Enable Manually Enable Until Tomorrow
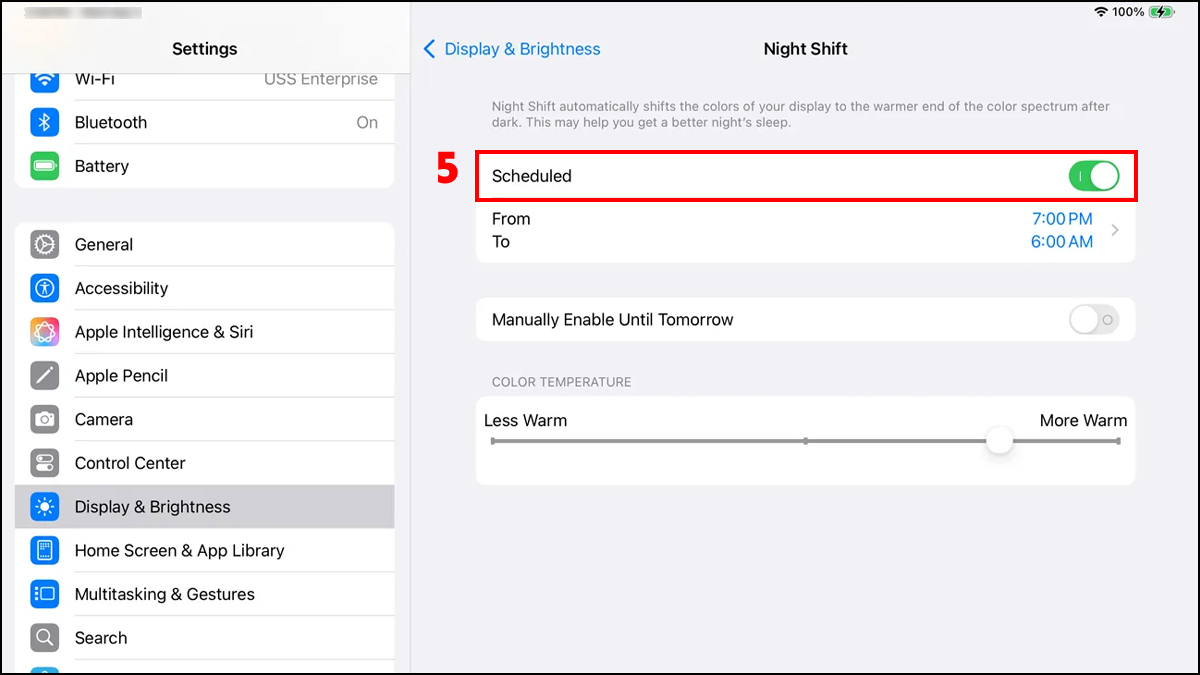The height and width of the screenshot is (675, 1200). pyautogui.click(x=1094, y=319)
